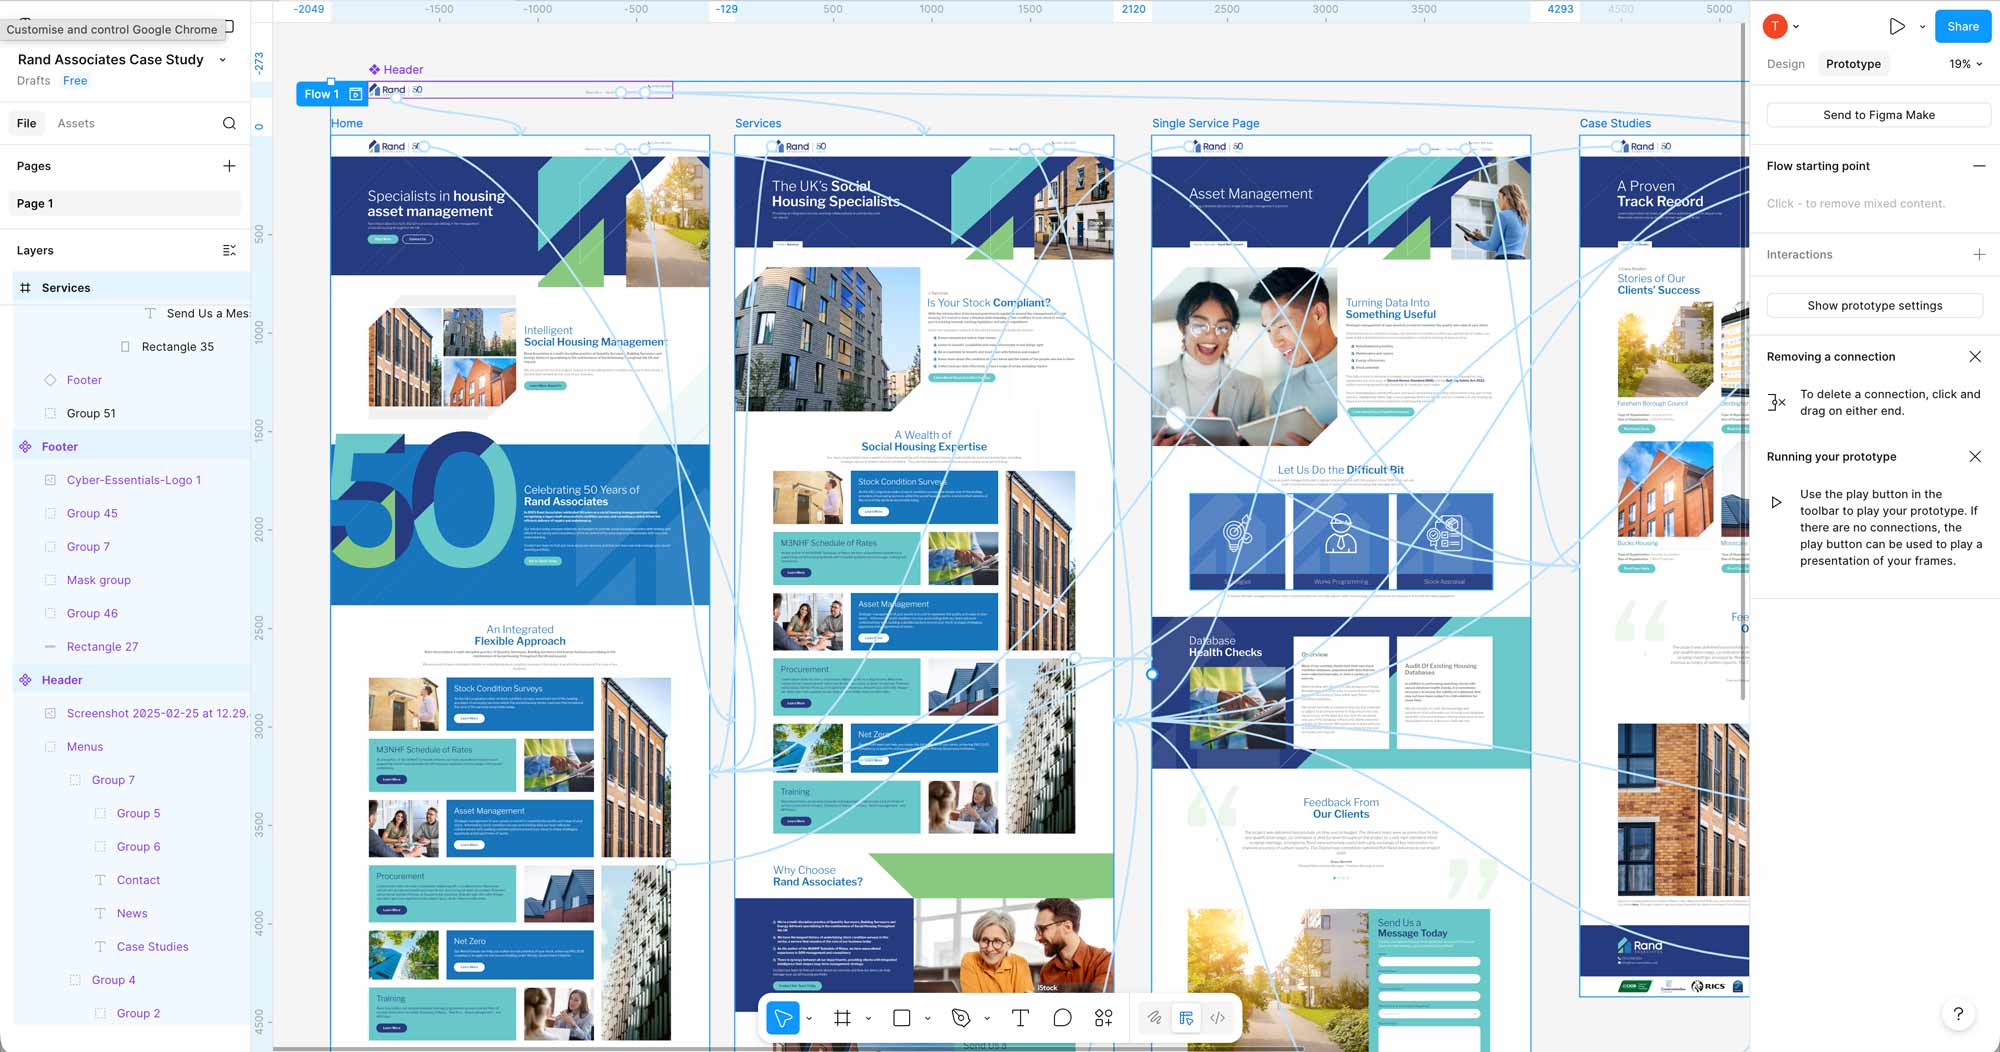The width and height of the screenshot is (2000, 1052).
Task: Open the help question mark button
Action: pos(1958,1014)
